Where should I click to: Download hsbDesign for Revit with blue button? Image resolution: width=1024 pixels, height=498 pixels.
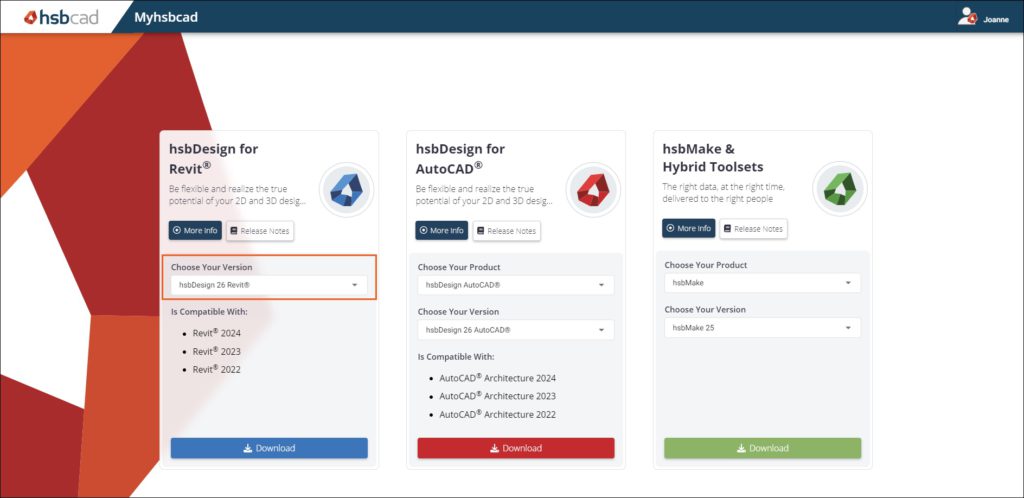pos(269,448)
